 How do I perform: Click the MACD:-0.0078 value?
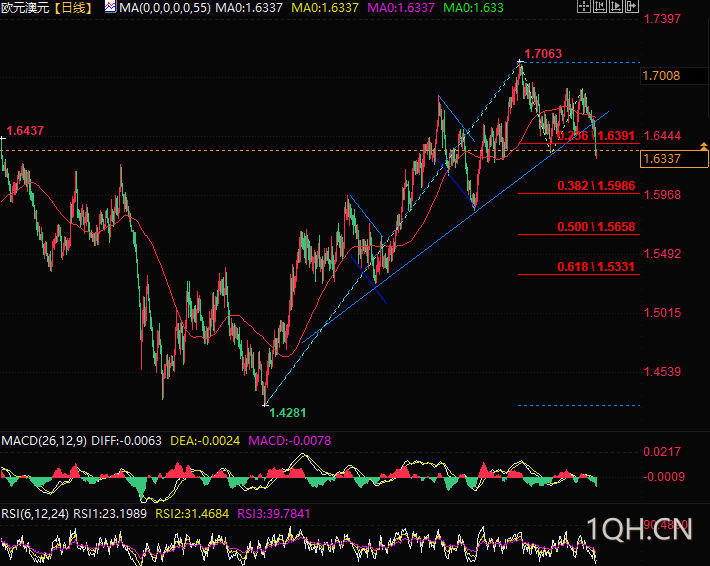tap(290, 441)
